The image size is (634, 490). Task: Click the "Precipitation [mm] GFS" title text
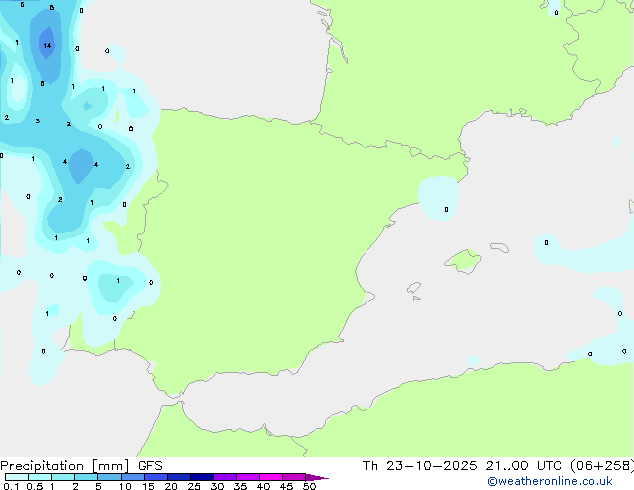(81, 466)
